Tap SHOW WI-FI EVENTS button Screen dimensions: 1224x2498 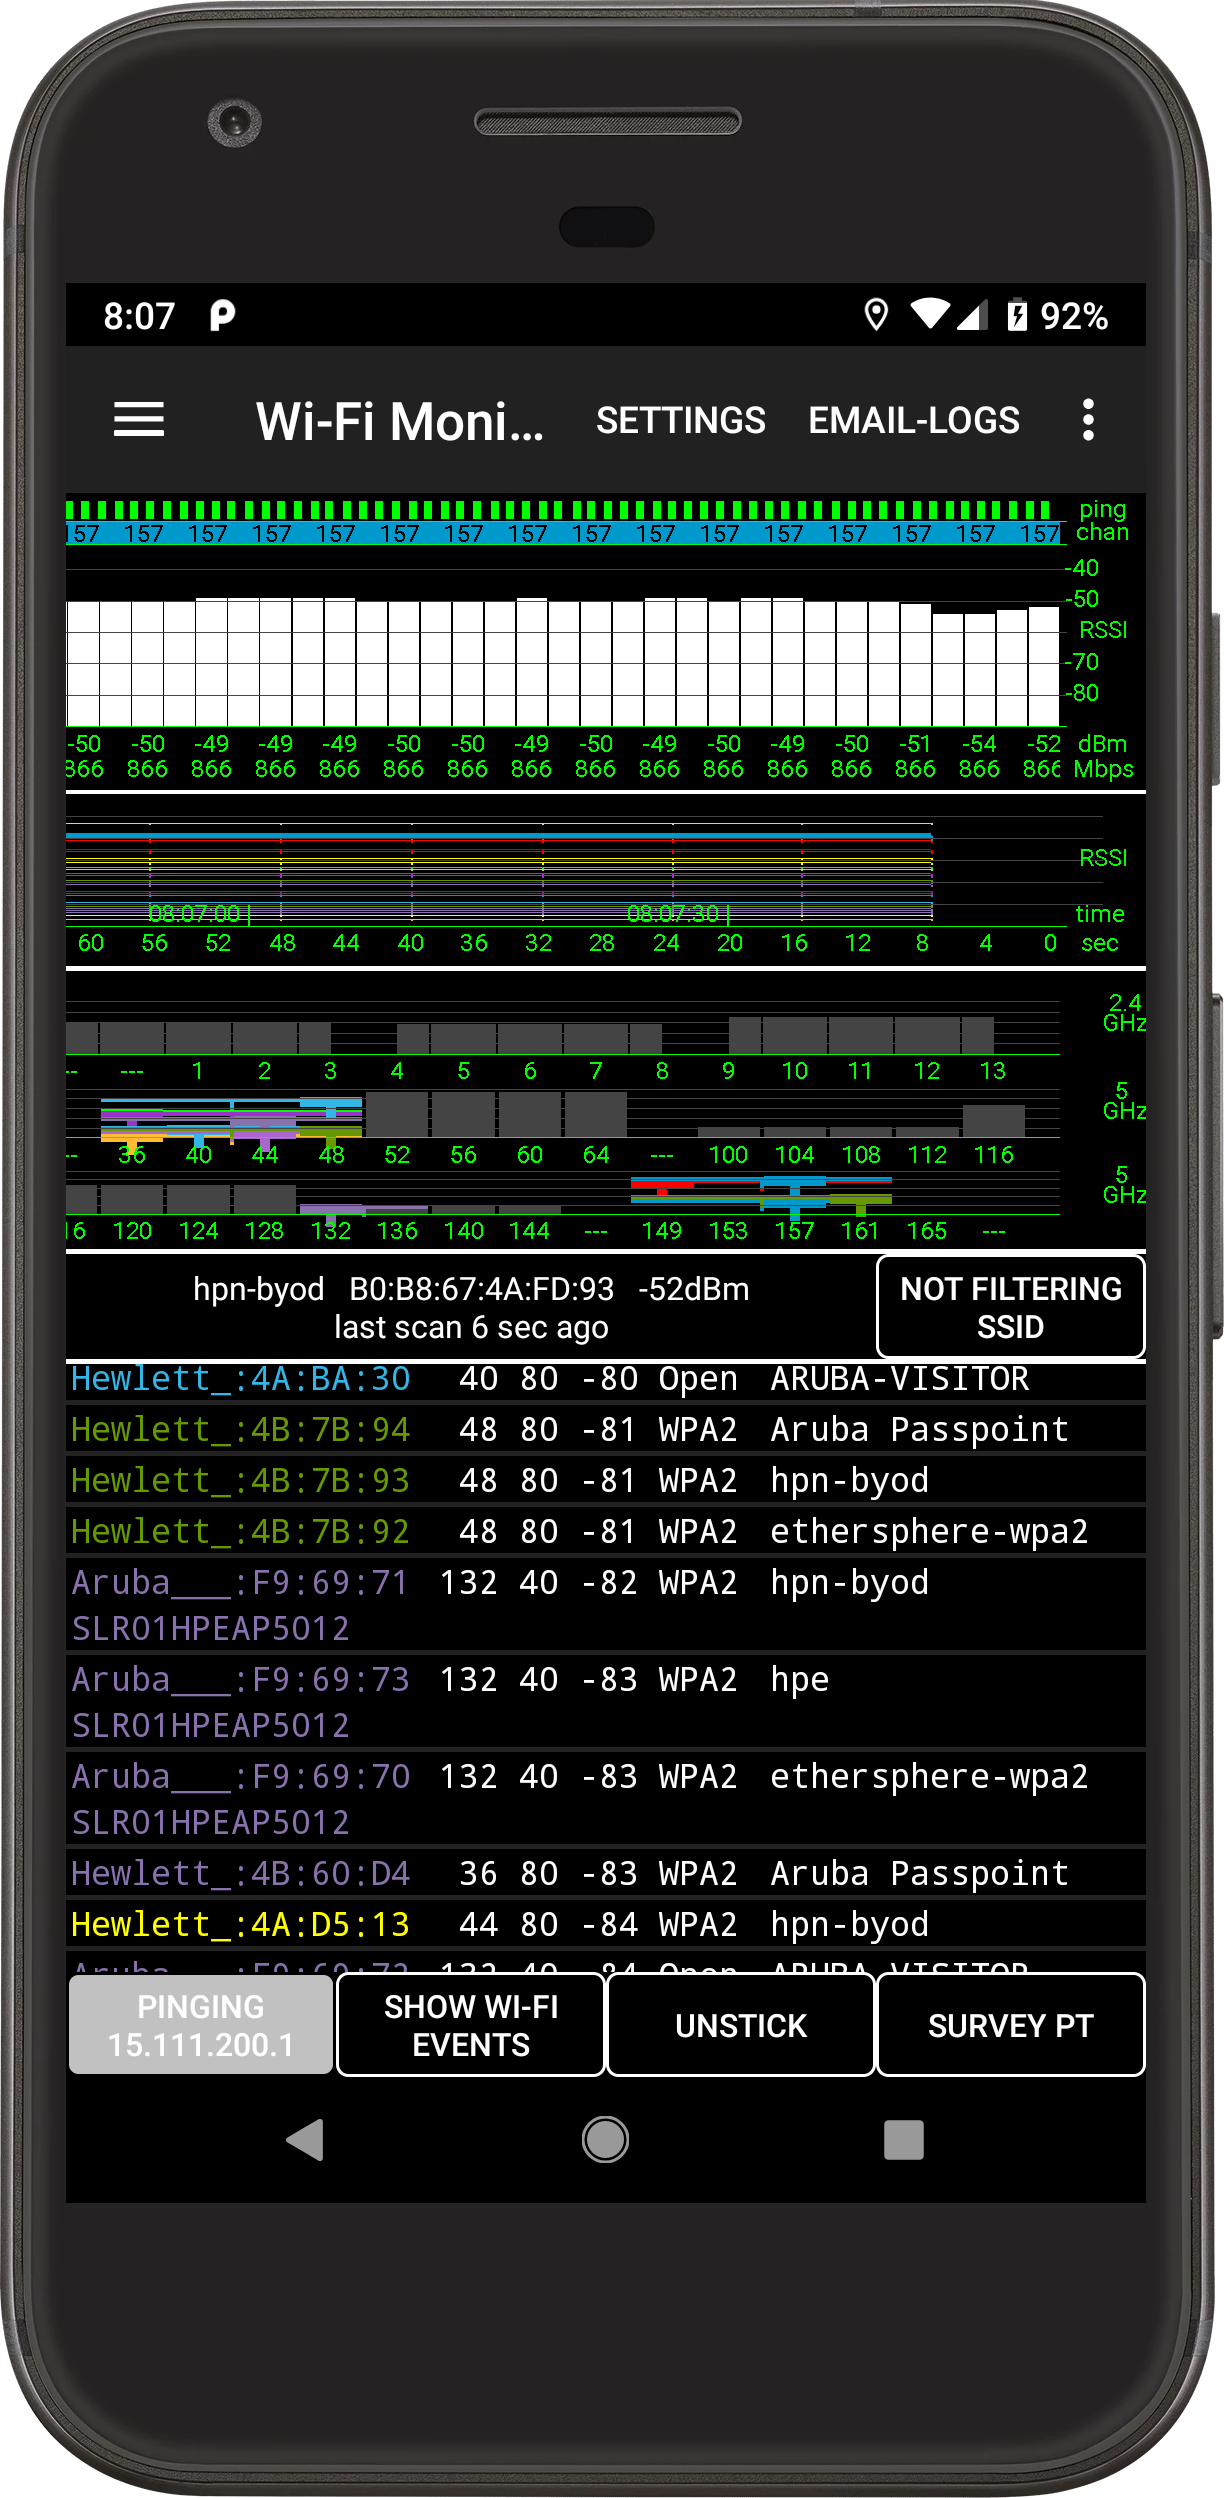click(x=471, y=2025)
